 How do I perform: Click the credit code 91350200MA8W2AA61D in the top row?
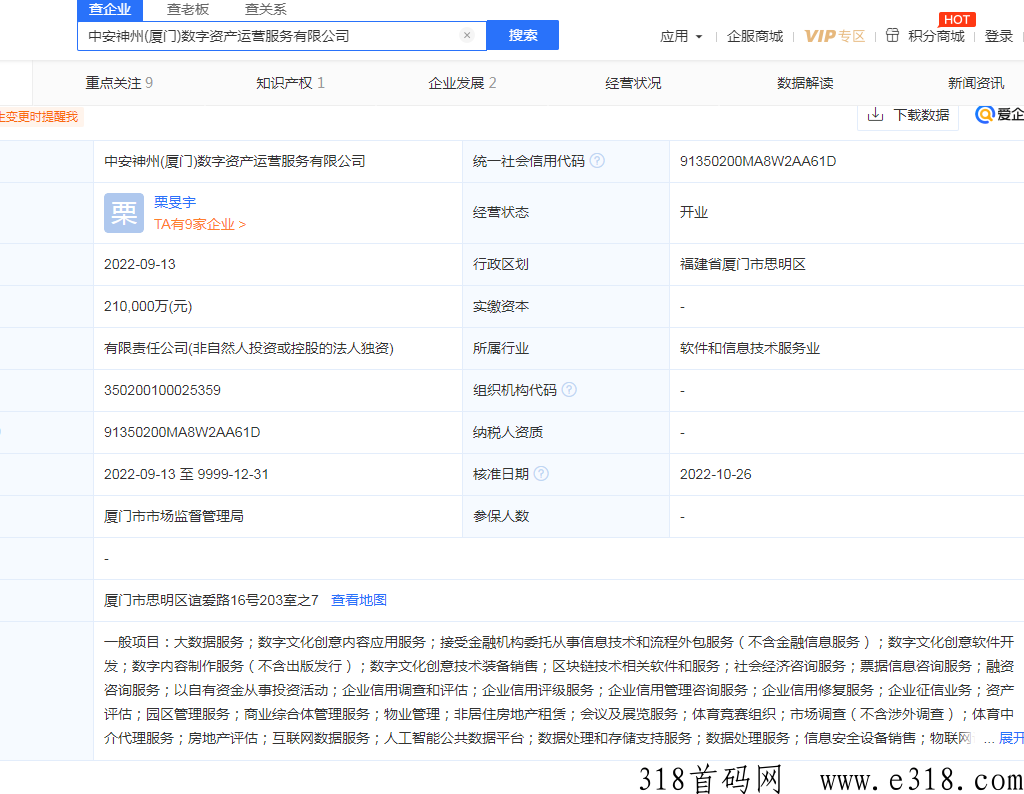tap(758, 161)
